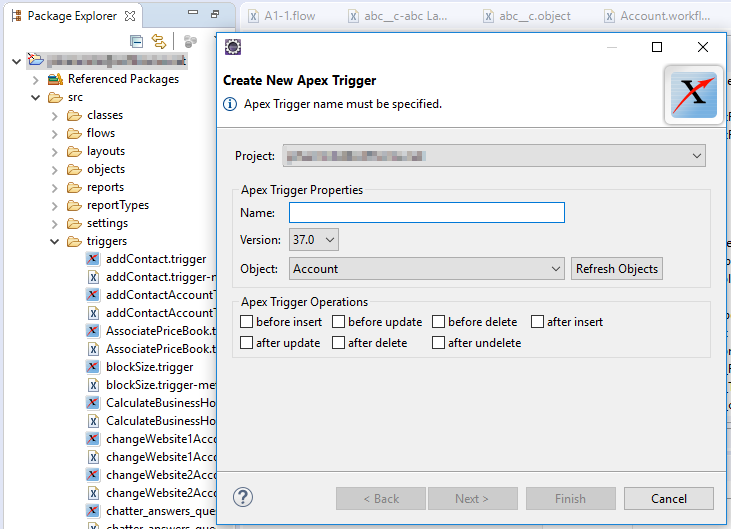731x529 pixels.
Task: Open the dialog help question mark icon
Action: pyautogui.click(x=243, y=497)
